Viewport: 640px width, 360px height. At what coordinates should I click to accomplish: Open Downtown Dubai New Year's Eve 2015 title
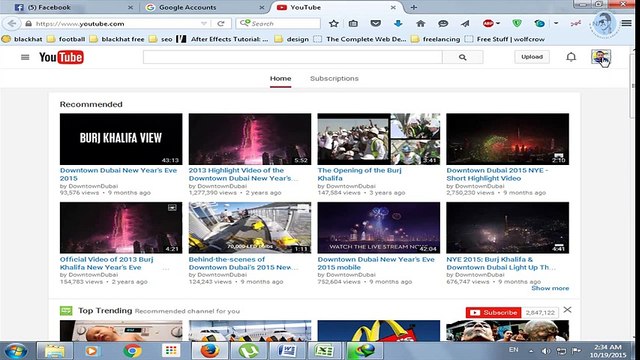pyautogui.click(x=118, y=174)
